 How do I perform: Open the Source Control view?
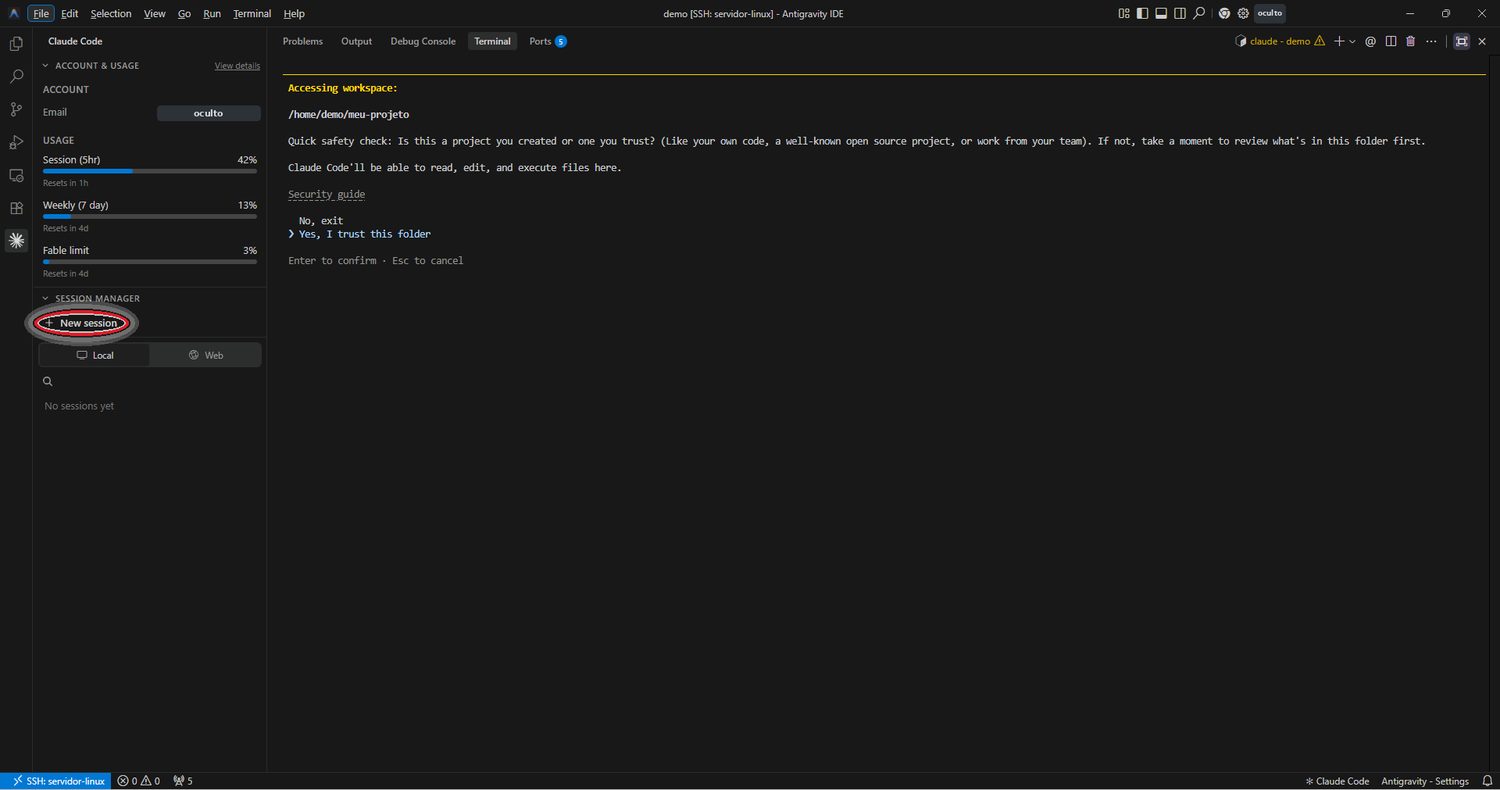pyautogui.click(x=16, y=109)
